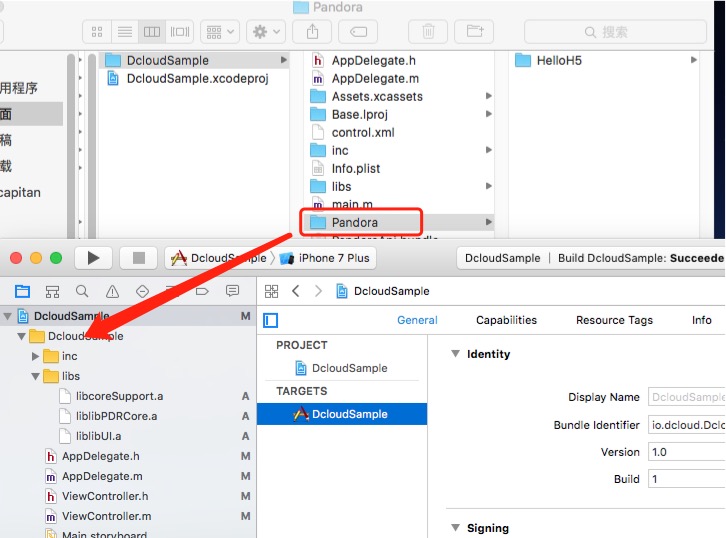Screen dimensions: 726x538
Task: Show the Issue navigator
Action: point(112,291)
